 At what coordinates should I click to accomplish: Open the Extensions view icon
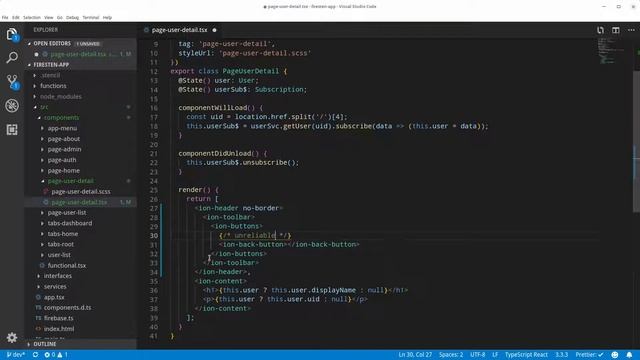12,130
